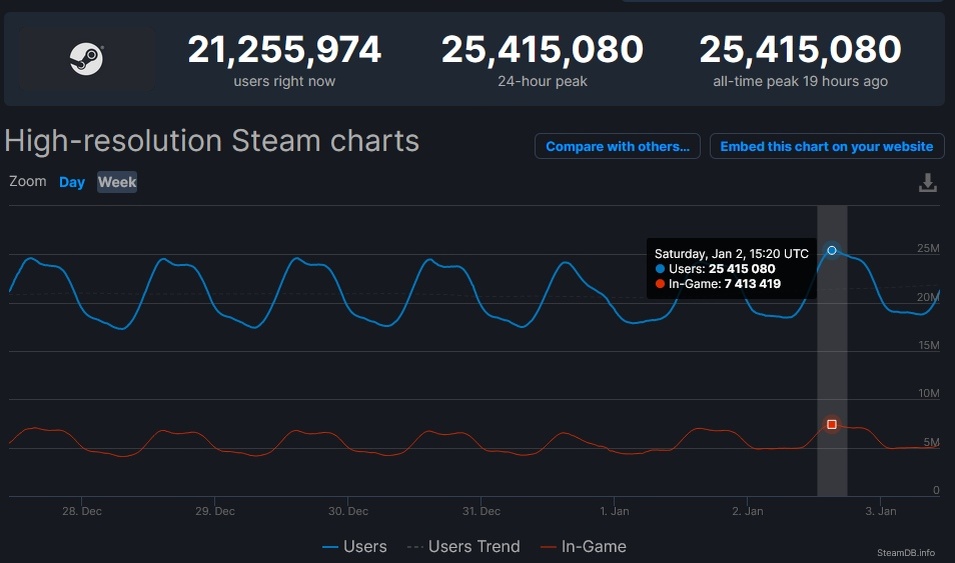The height and width of the screenshot is (563, 955).
Task: Click the 25M y-axis label
Action: click(928, 248)
